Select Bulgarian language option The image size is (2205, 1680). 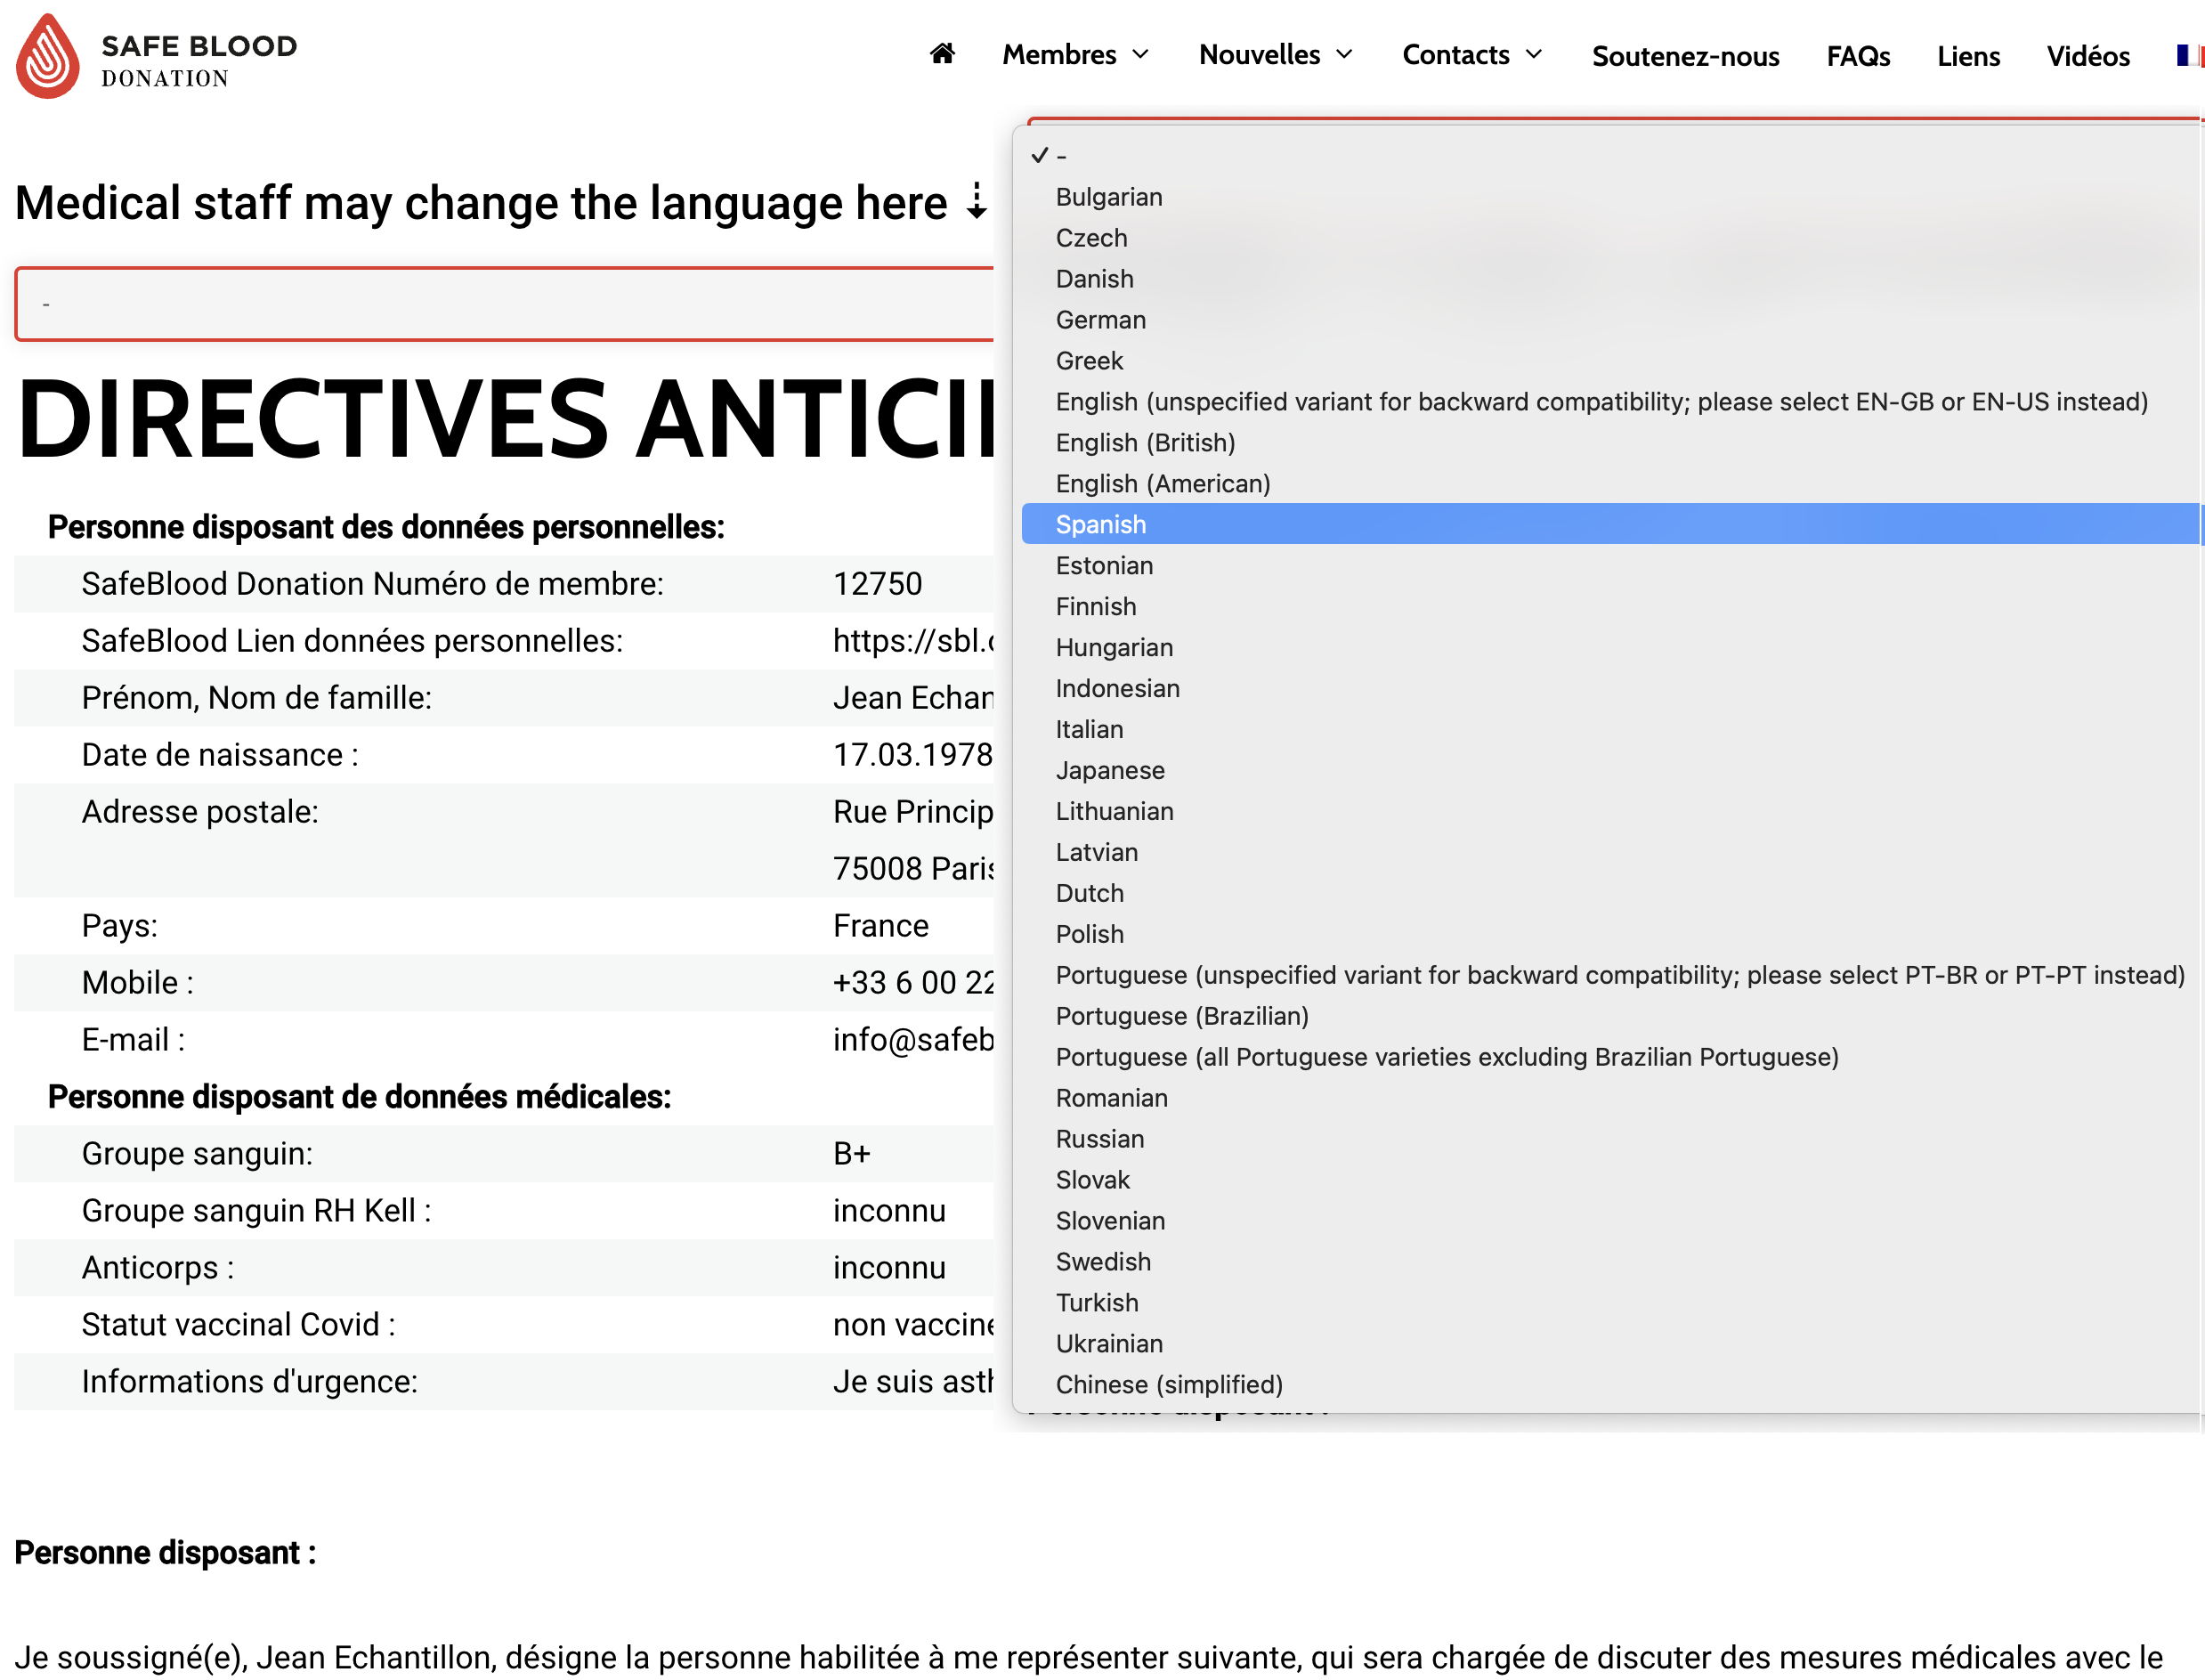(x=1108, y=197)
